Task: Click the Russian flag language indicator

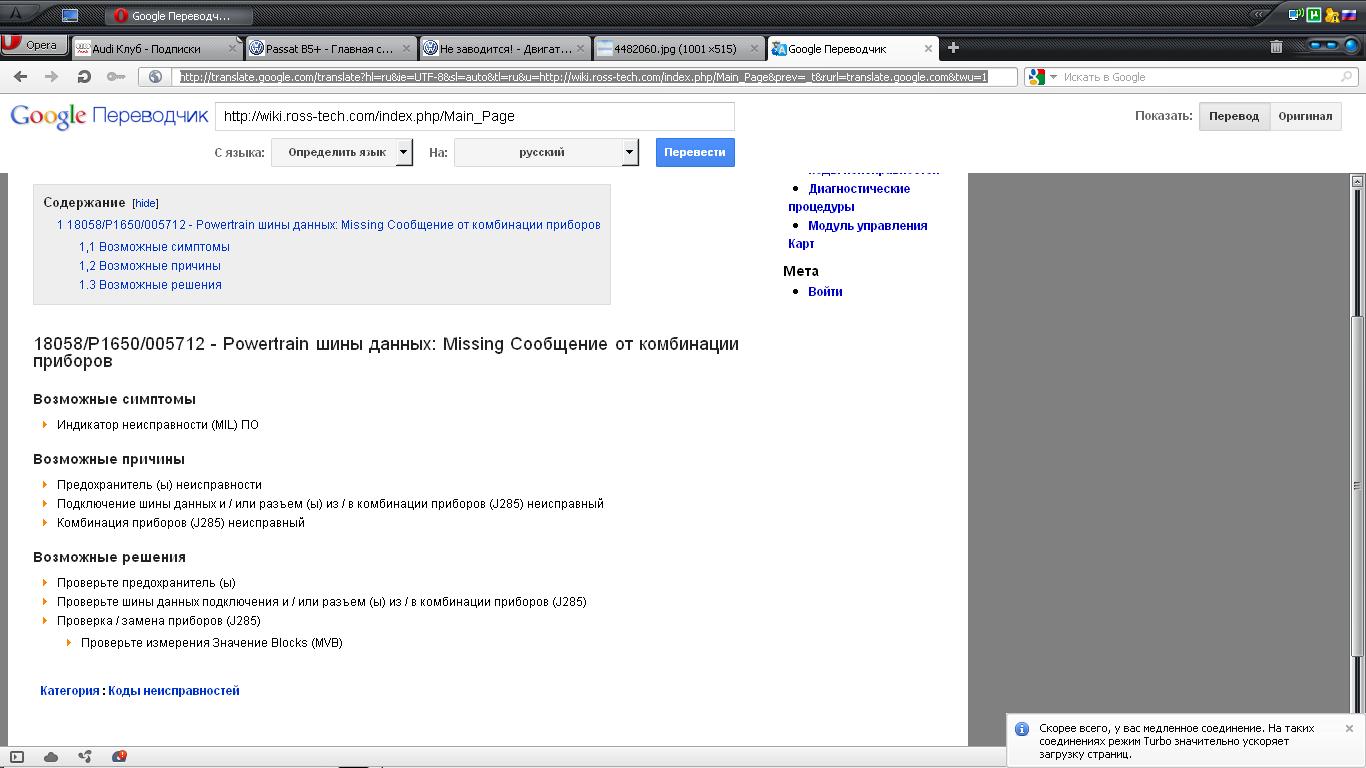Action: (x=1348, y=15)
